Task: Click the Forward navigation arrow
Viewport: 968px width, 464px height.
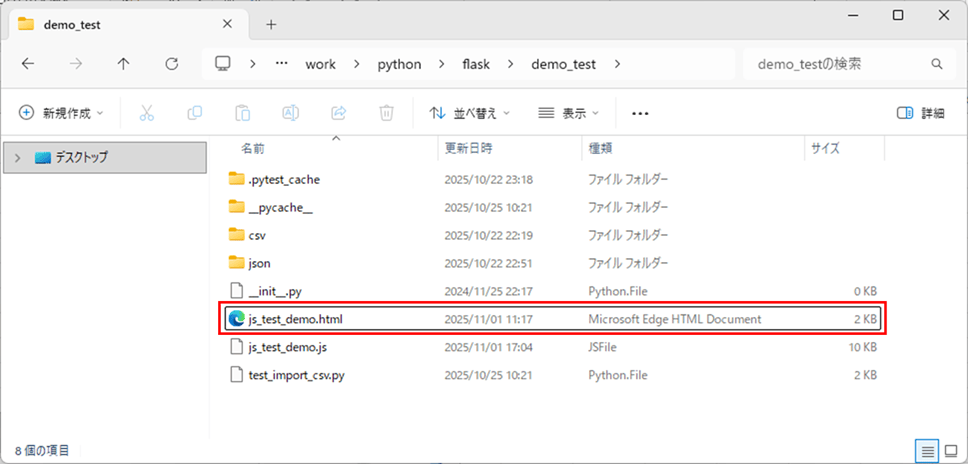Action: (76, 64)
